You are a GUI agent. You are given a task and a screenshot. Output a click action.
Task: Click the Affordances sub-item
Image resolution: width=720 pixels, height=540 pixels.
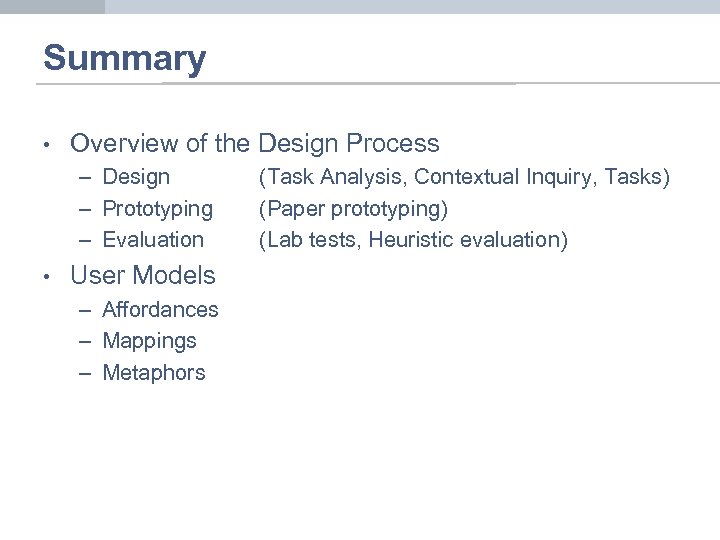click(x=160, y=310)
